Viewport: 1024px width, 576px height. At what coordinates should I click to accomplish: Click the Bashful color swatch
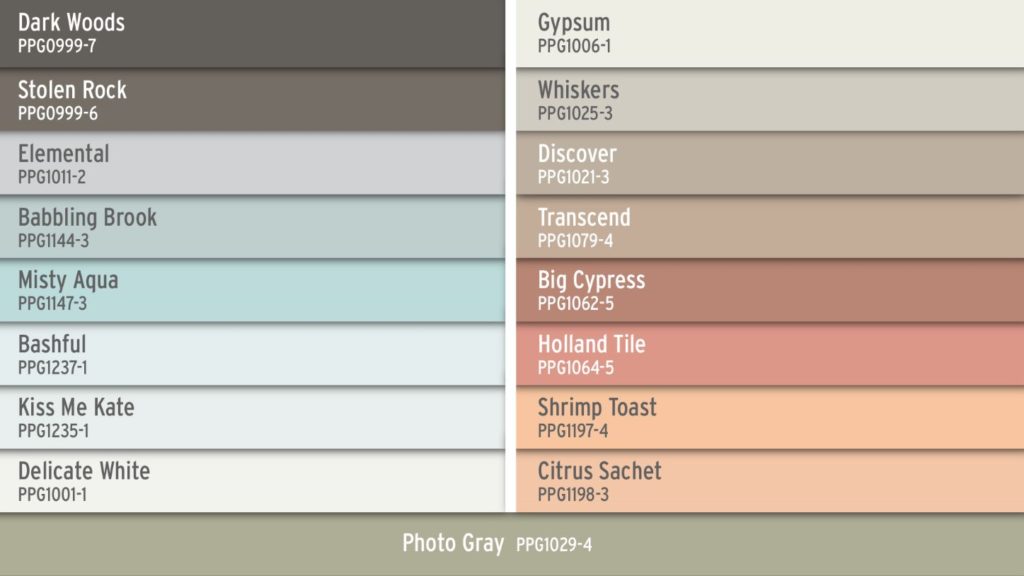252,354
